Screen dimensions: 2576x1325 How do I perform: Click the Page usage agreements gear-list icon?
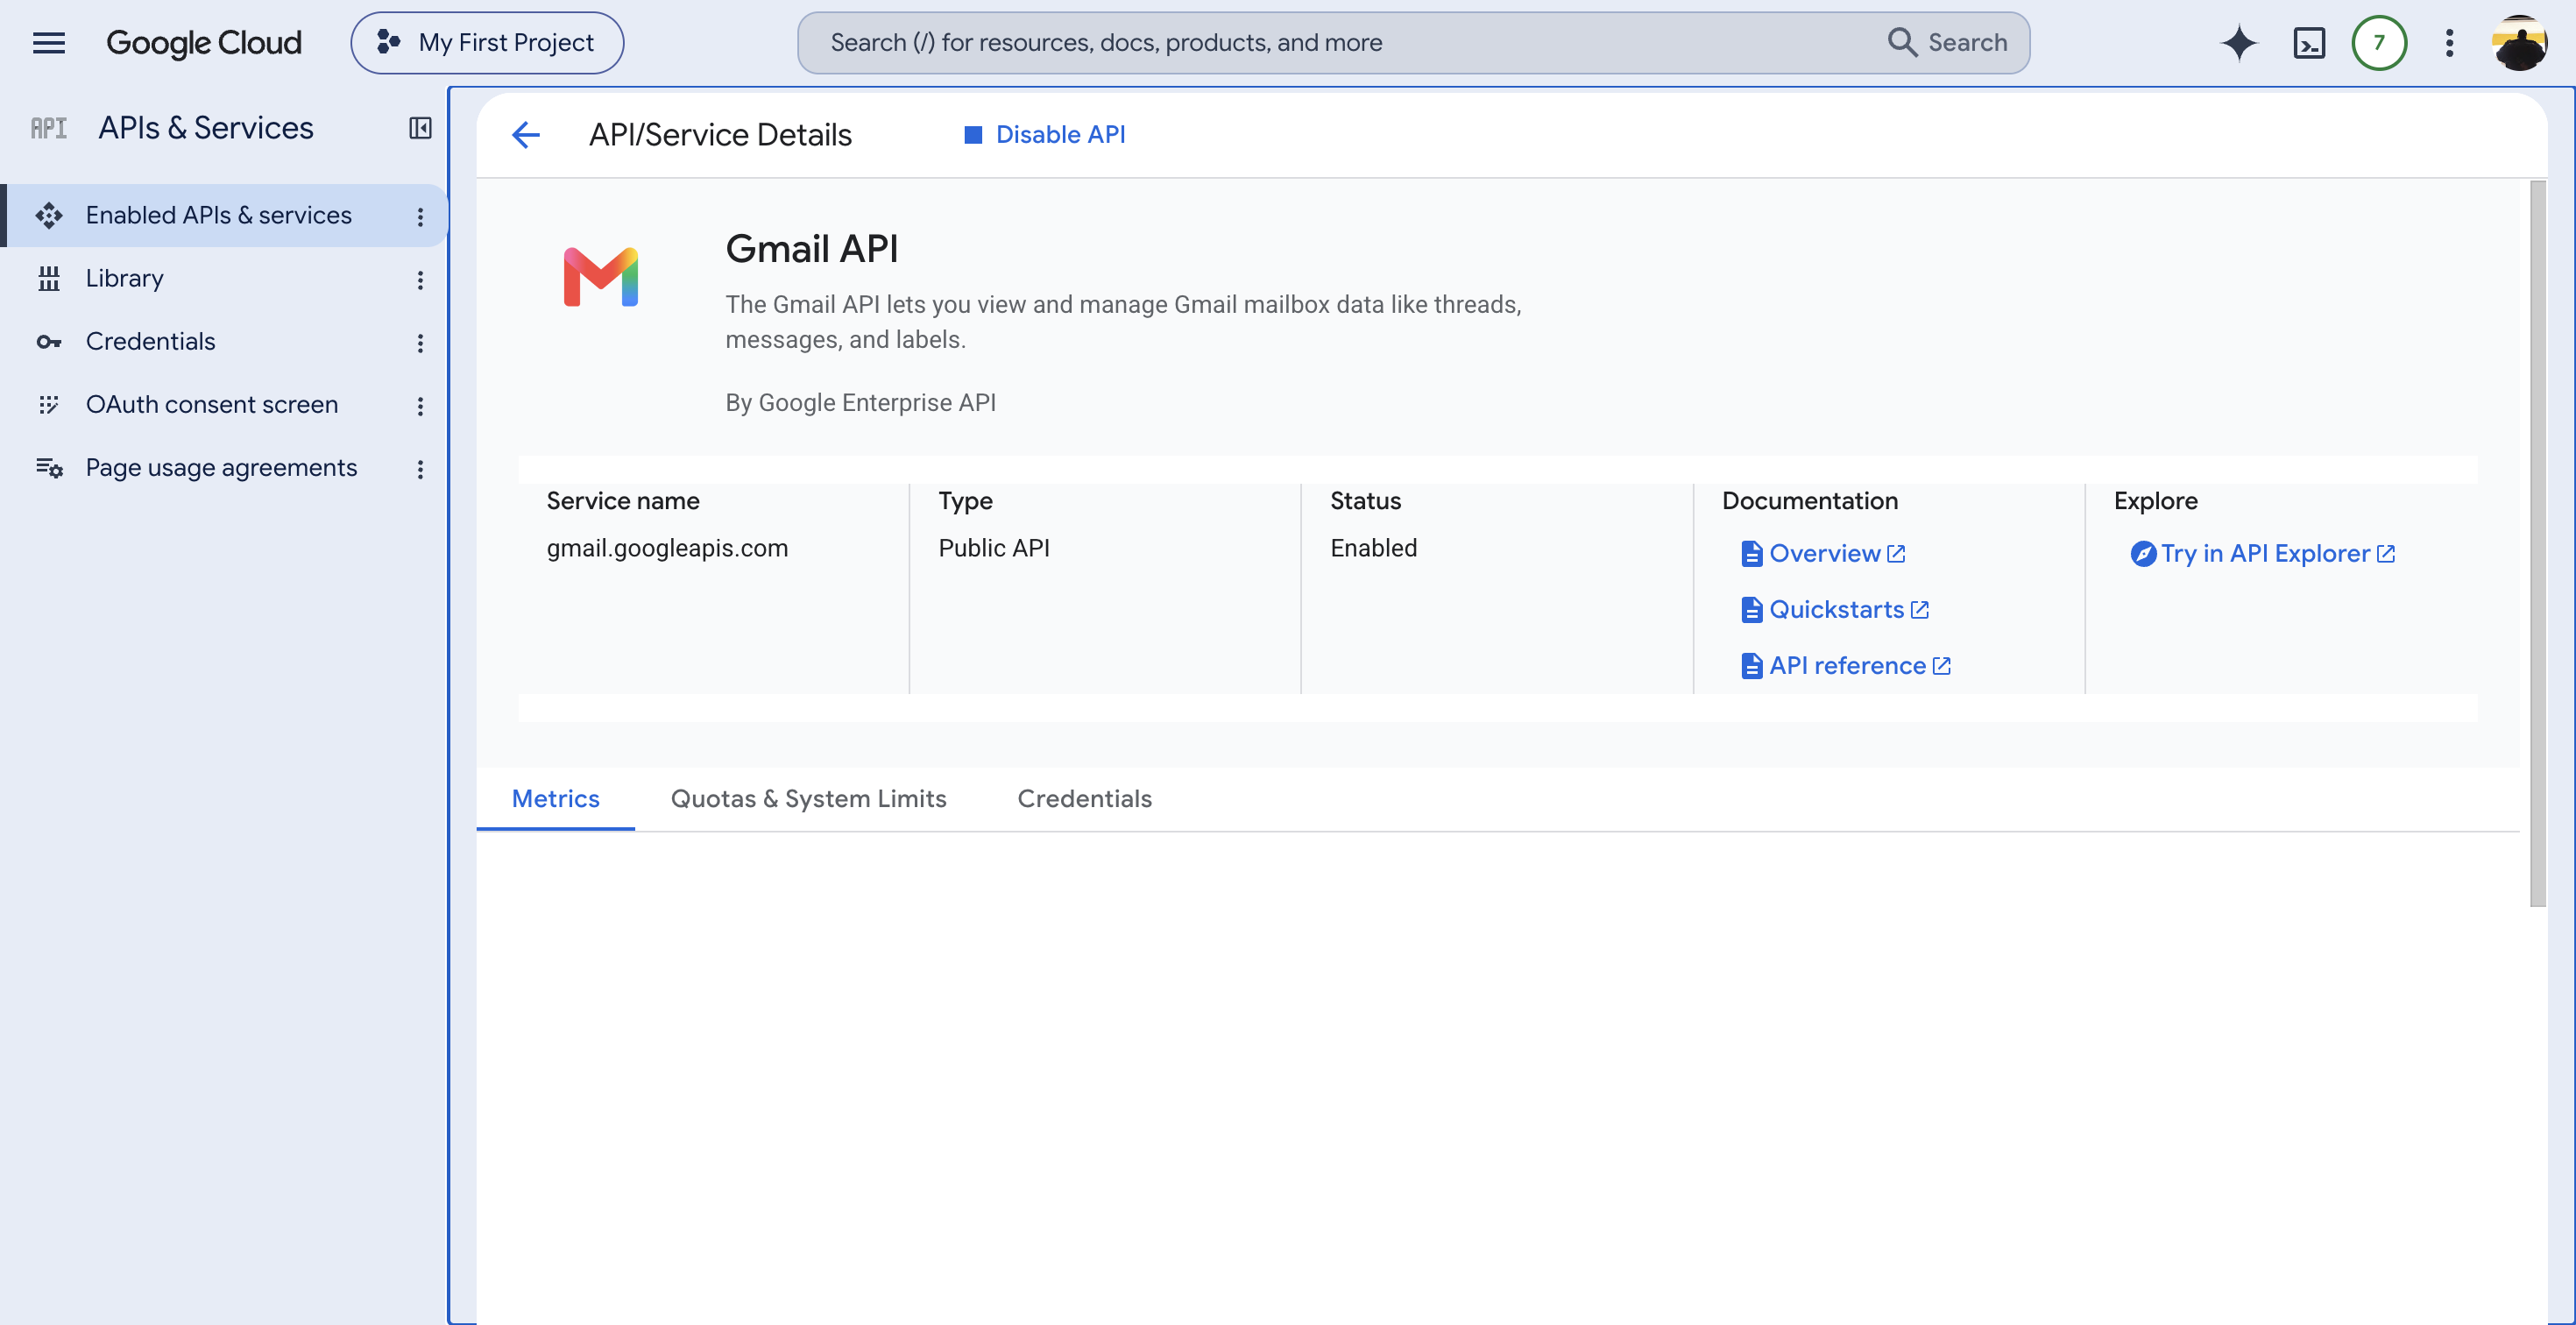[x=49, y=467]
